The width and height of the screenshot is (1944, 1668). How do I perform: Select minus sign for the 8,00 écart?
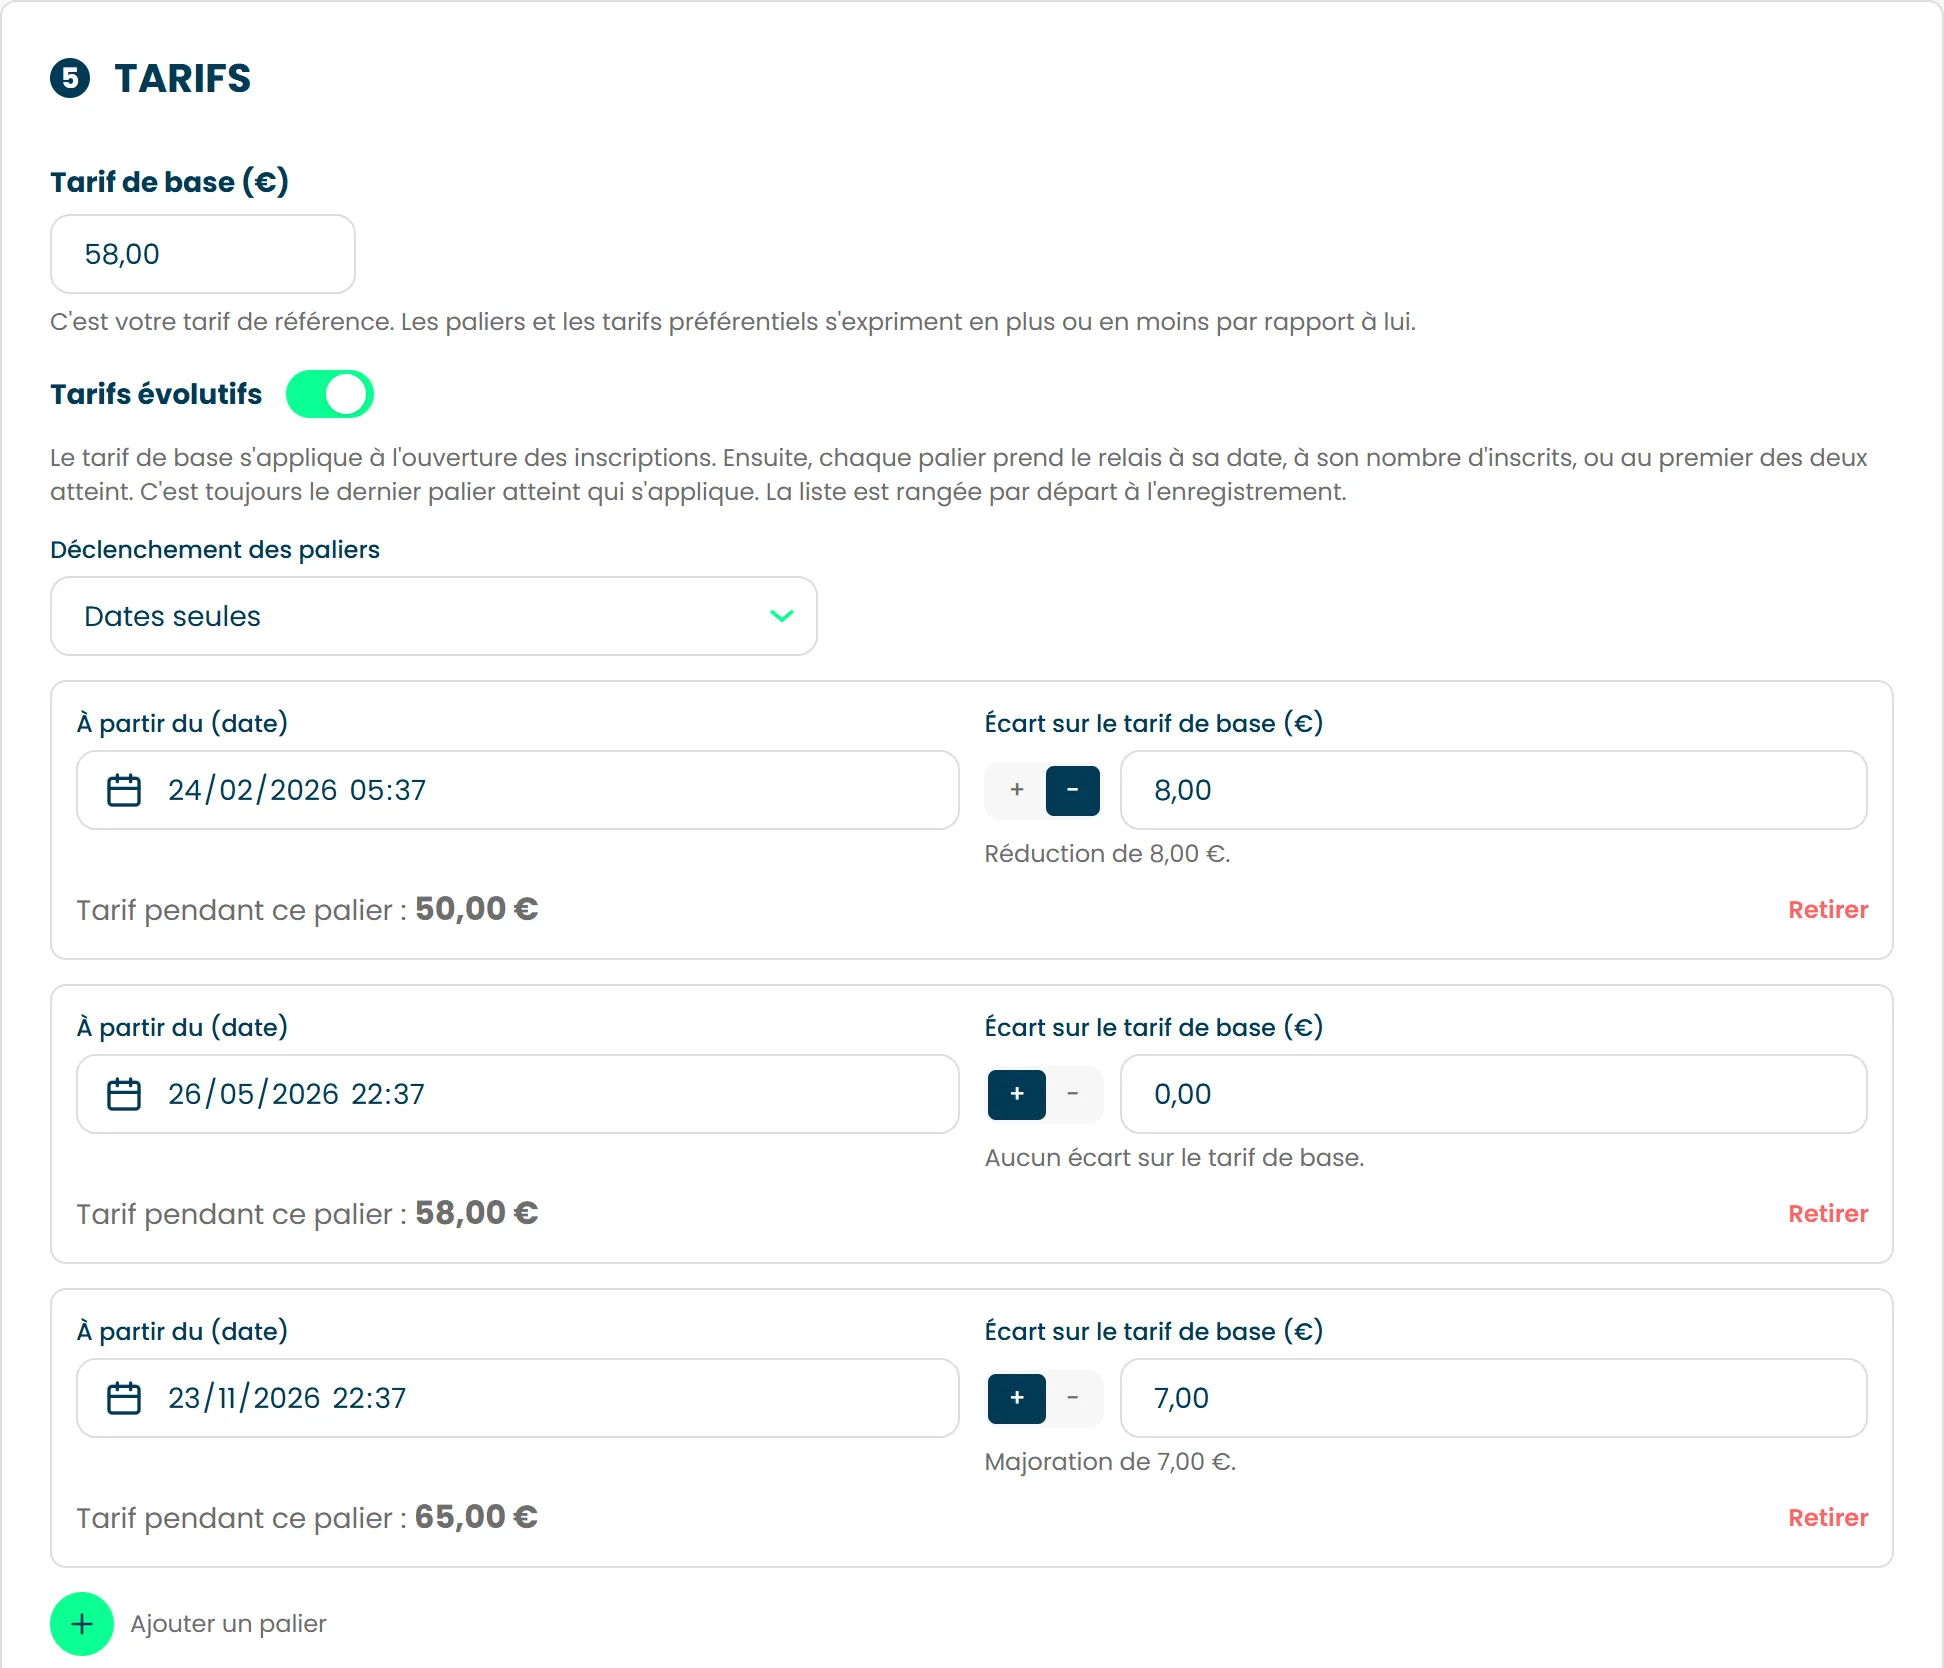point(1073,790)
